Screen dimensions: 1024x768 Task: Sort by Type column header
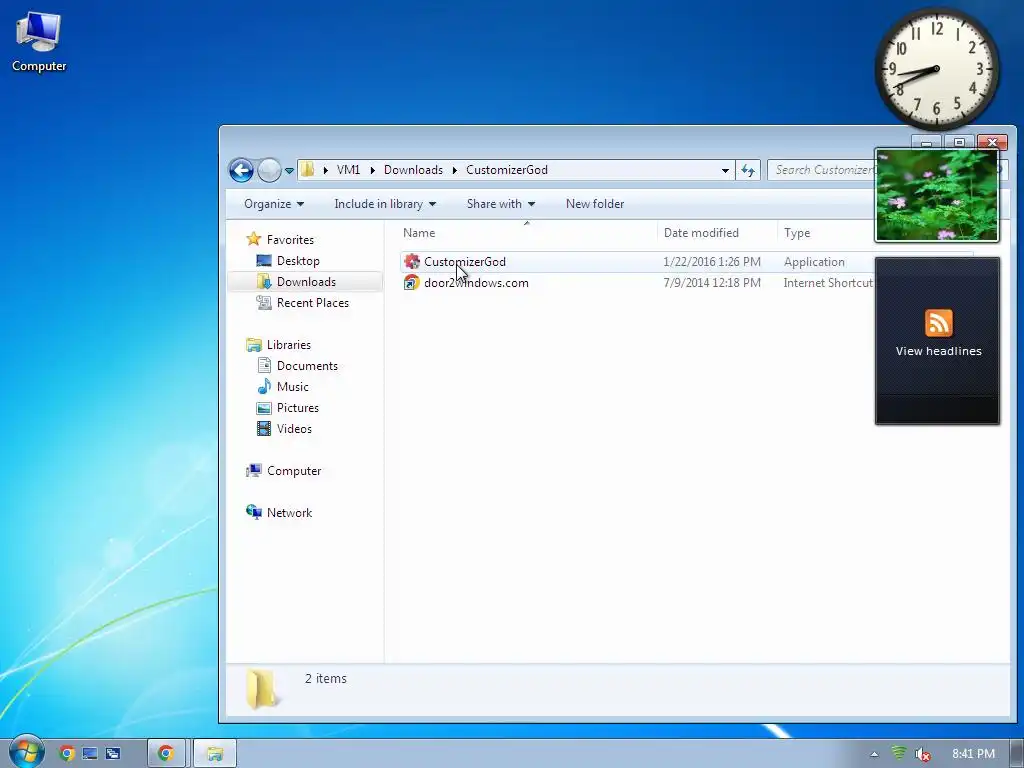click(797, 232)
